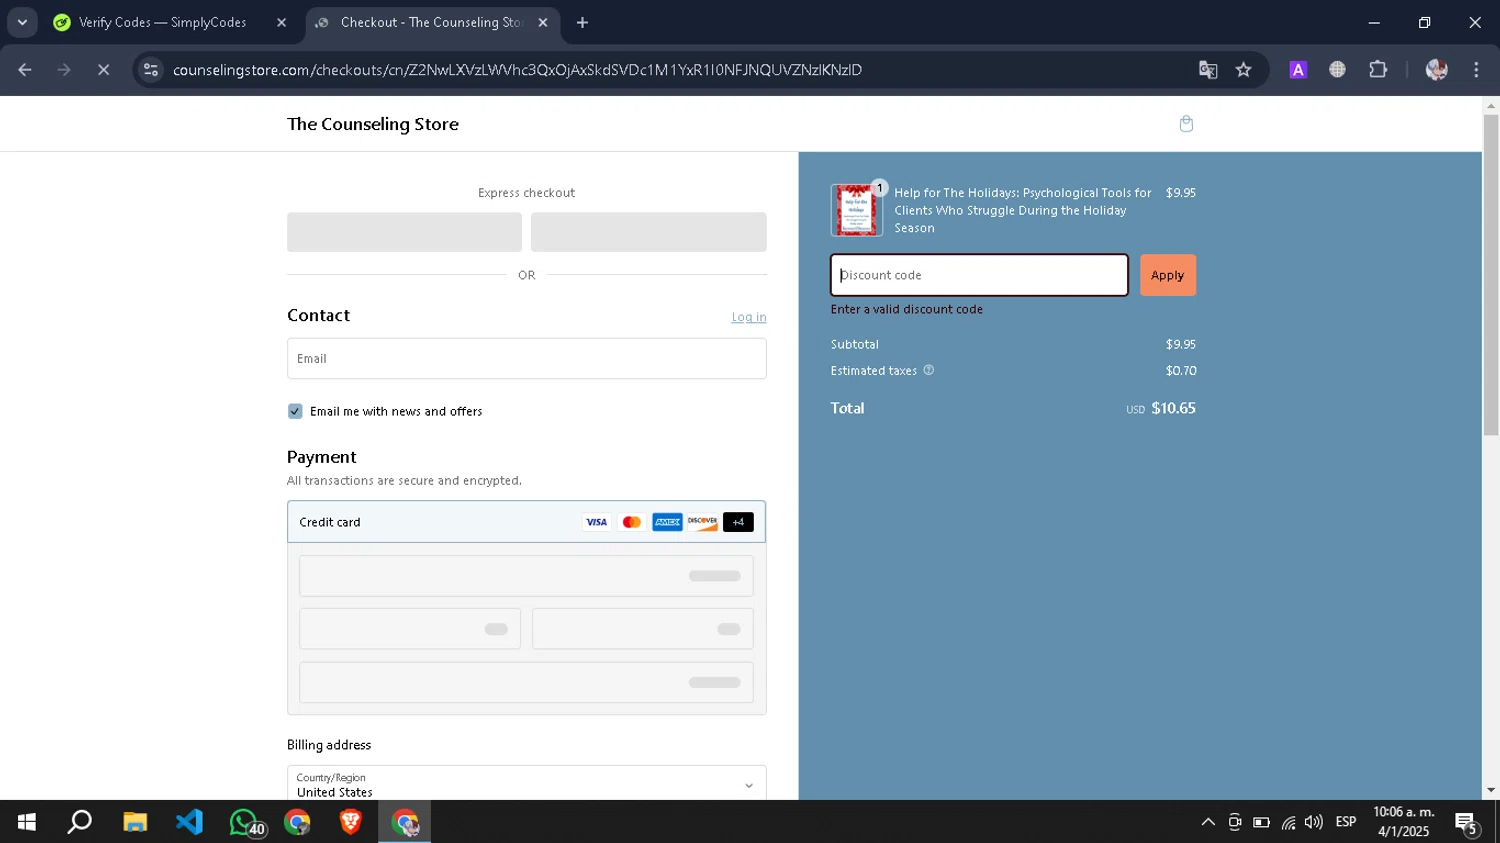The width and height of the screenshot is (1500, 843).
Task: Click the Mastercard logo
Action: pos(631,522)
